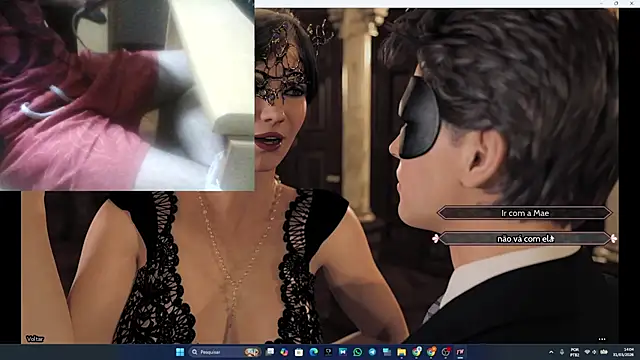
Task: Close the game window
Action: (x=631, y=3)
